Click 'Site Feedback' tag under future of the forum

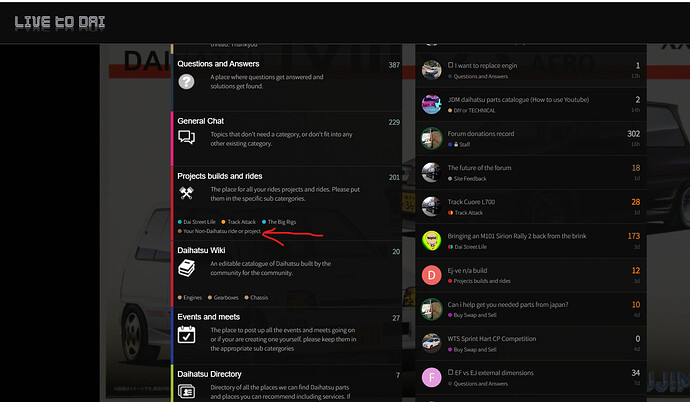[467, 179]
